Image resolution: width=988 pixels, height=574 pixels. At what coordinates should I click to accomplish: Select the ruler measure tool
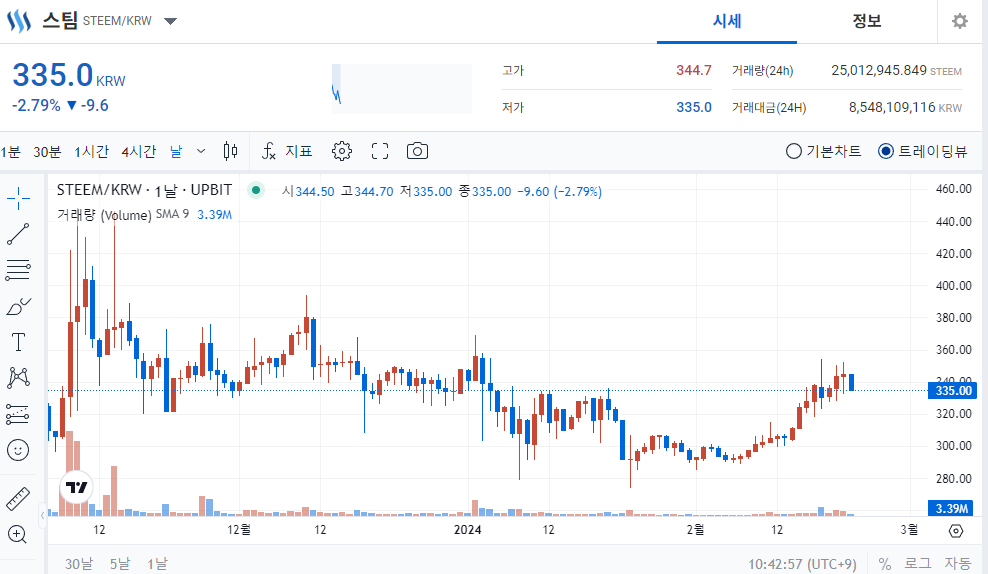tap(18, 498)
